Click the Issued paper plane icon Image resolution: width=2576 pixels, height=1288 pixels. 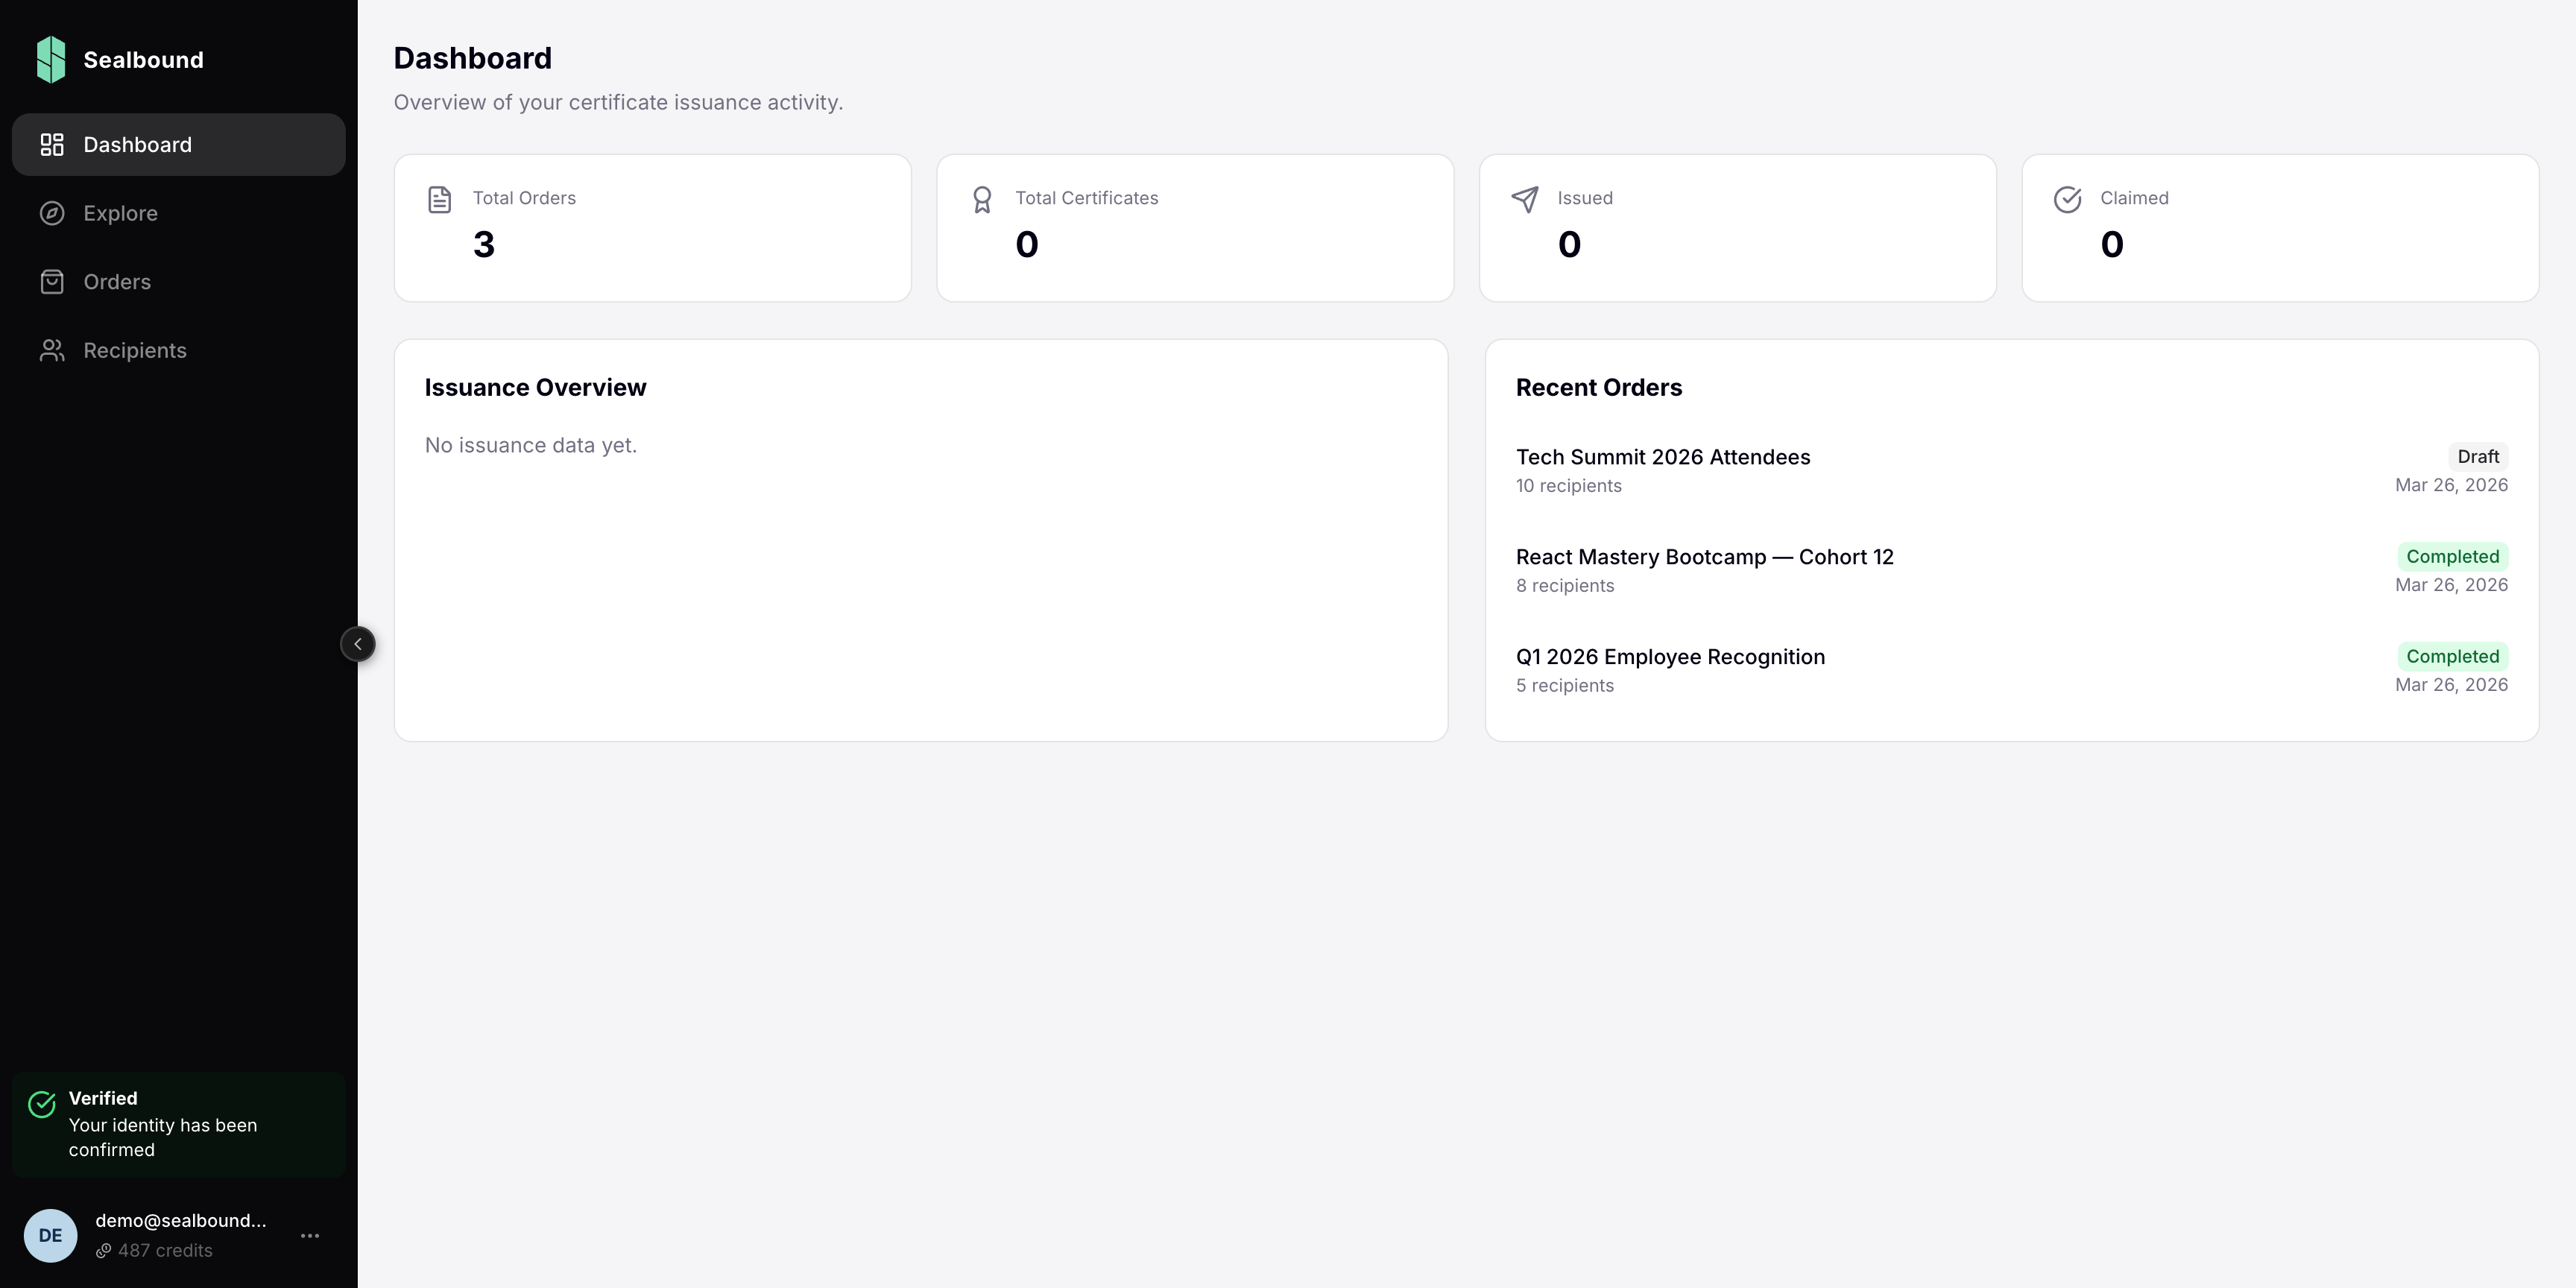tap(1525, 199)
